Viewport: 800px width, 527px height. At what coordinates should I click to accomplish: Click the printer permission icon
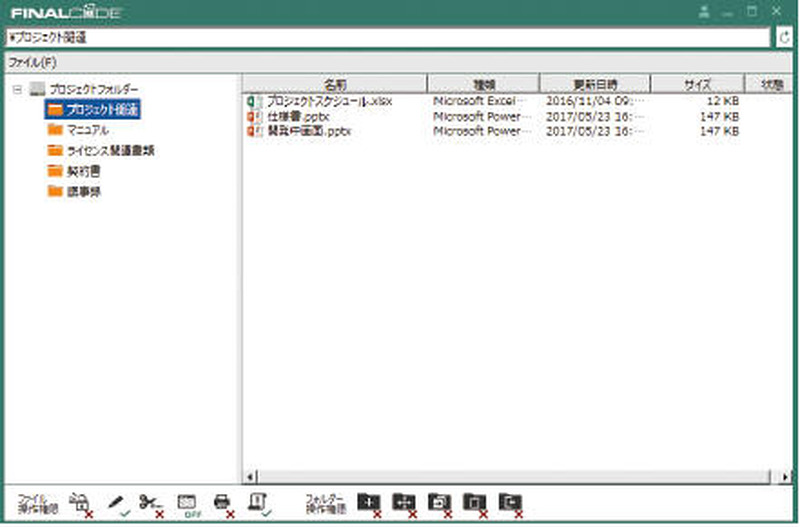click(222, 503)
